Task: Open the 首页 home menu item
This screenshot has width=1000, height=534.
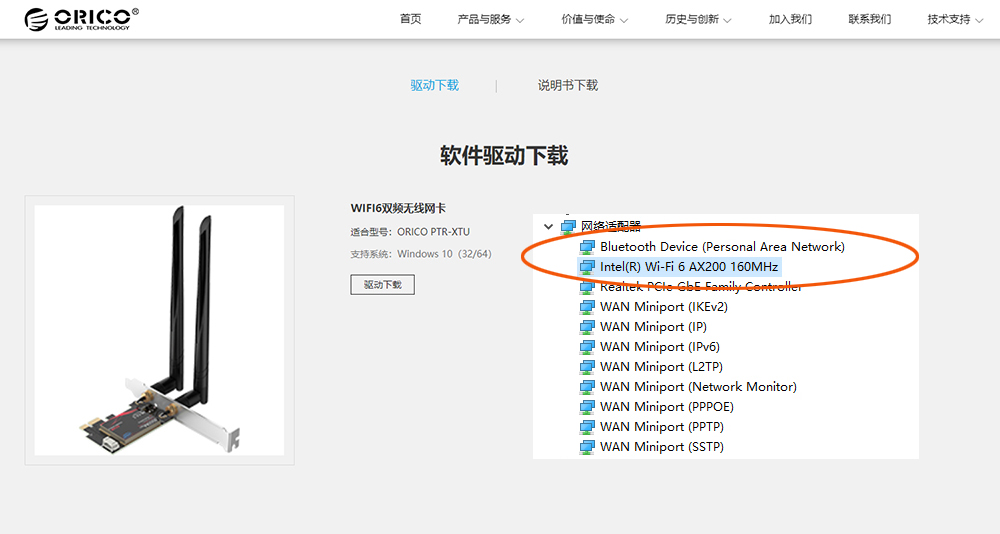Action: click(x=411, y=19)
